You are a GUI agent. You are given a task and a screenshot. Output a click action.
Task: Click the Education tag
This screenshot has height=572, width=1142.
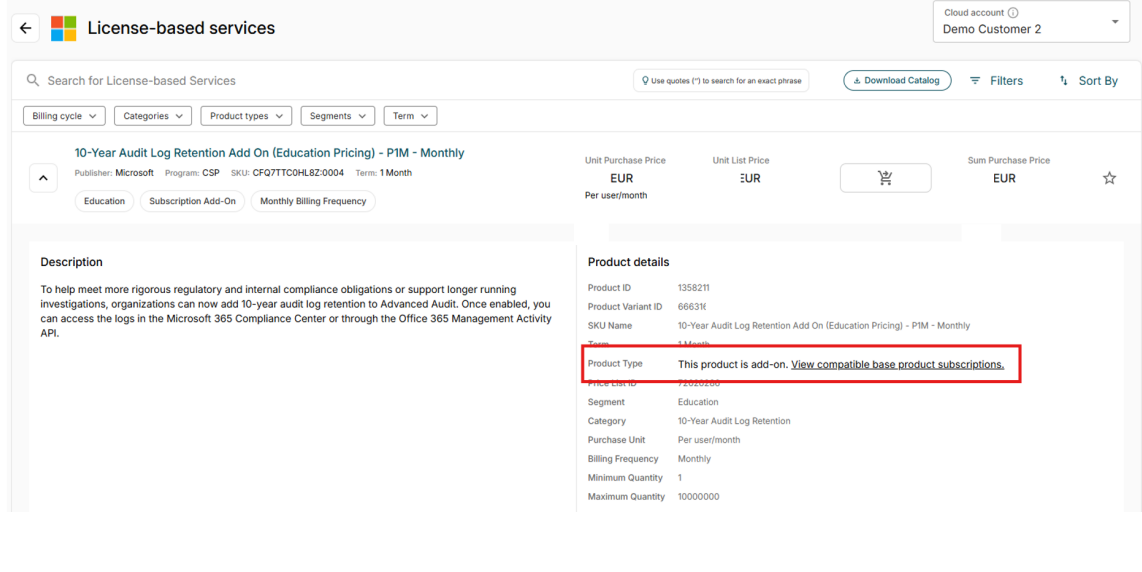click(104, 201)
